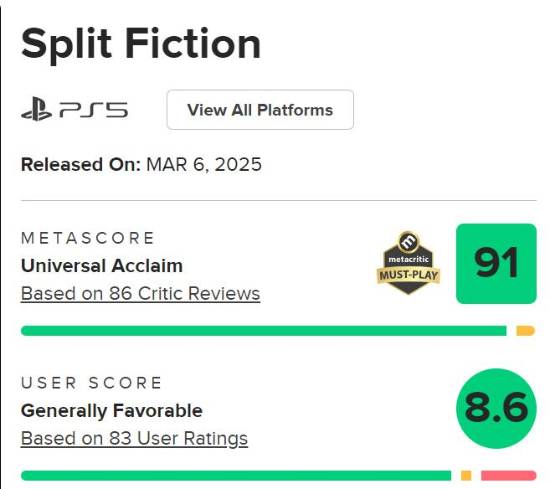Click yellow mixed segment of user bar
This screenshot has width=550, height=489.
coord(466,476)
